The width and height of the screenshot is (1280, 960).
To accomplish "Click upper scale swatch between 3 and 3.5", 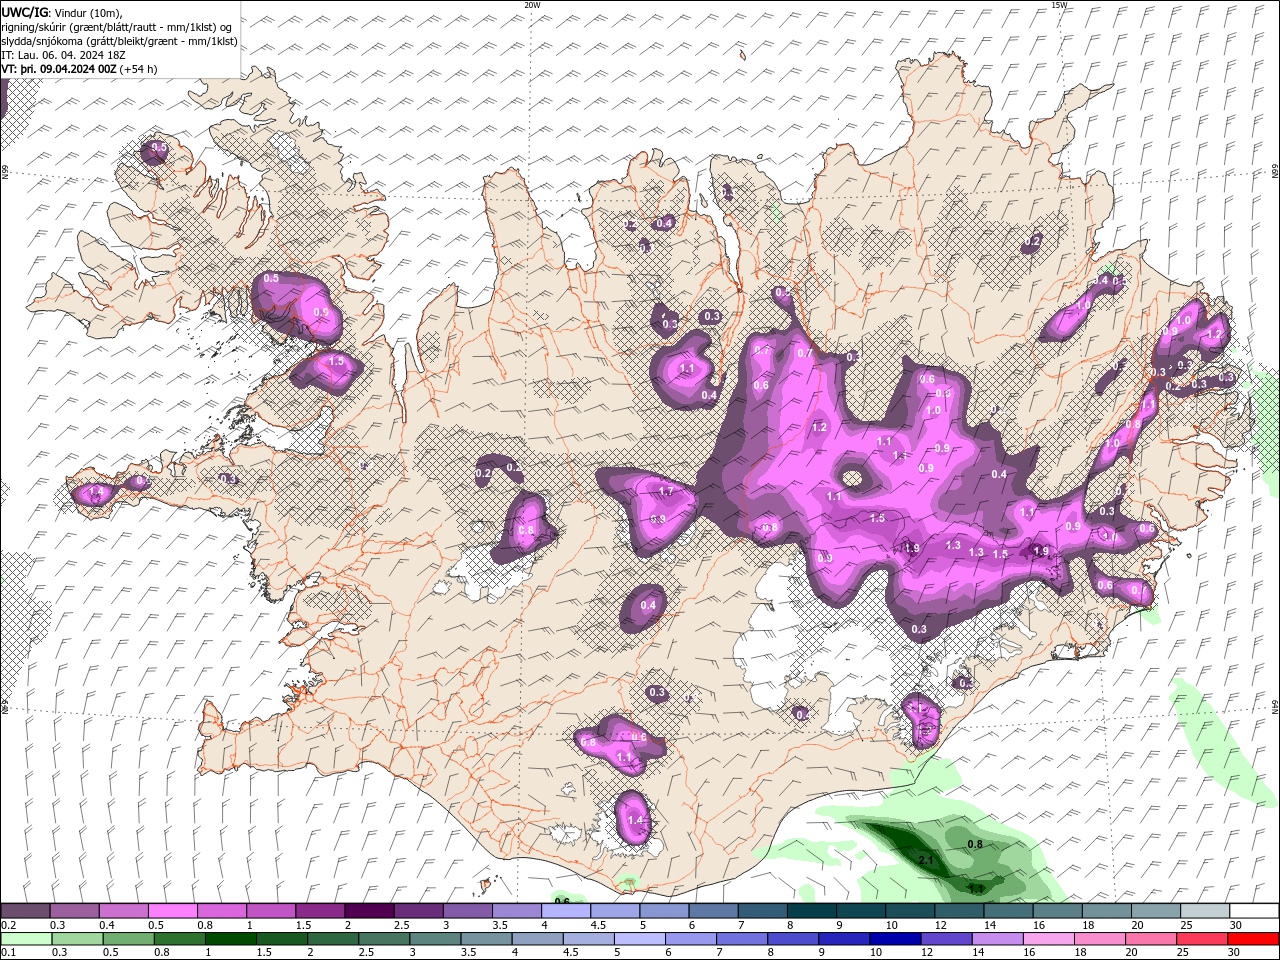I will click(468, 911).
